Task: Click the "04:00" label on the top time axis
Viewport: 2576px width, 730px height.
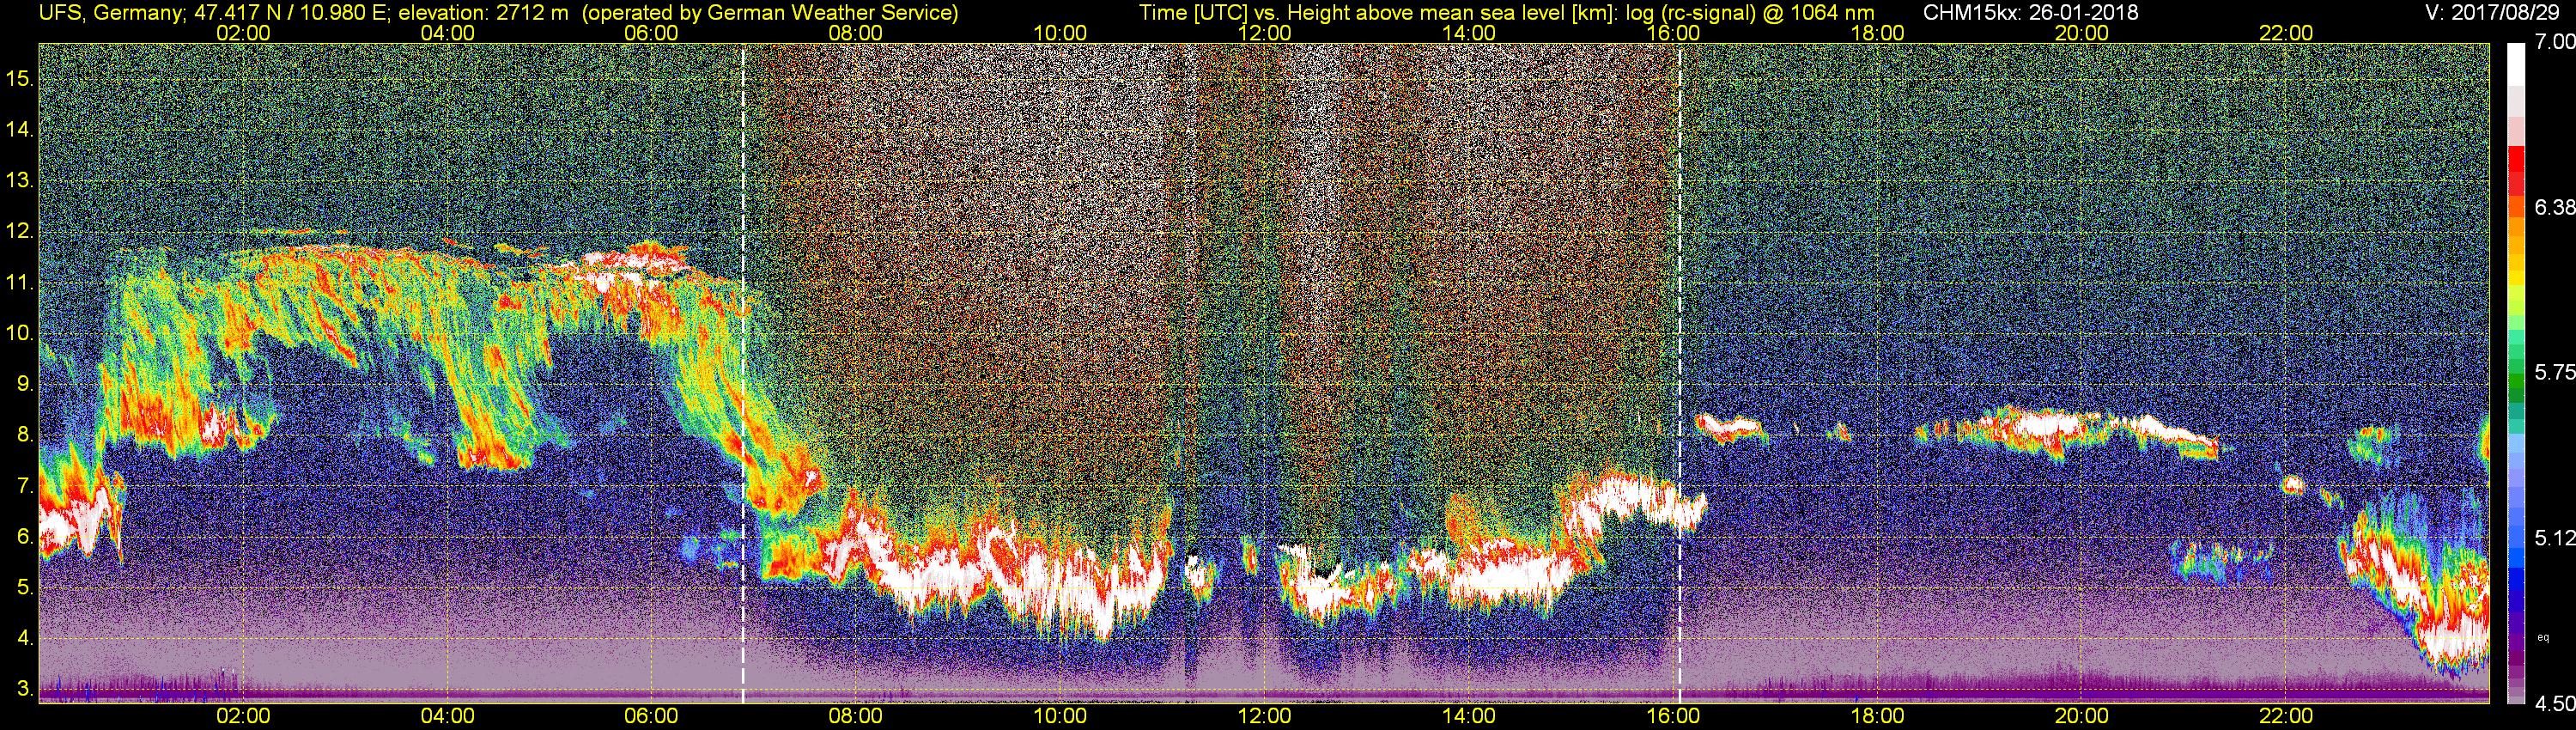Action: [447, 33]
